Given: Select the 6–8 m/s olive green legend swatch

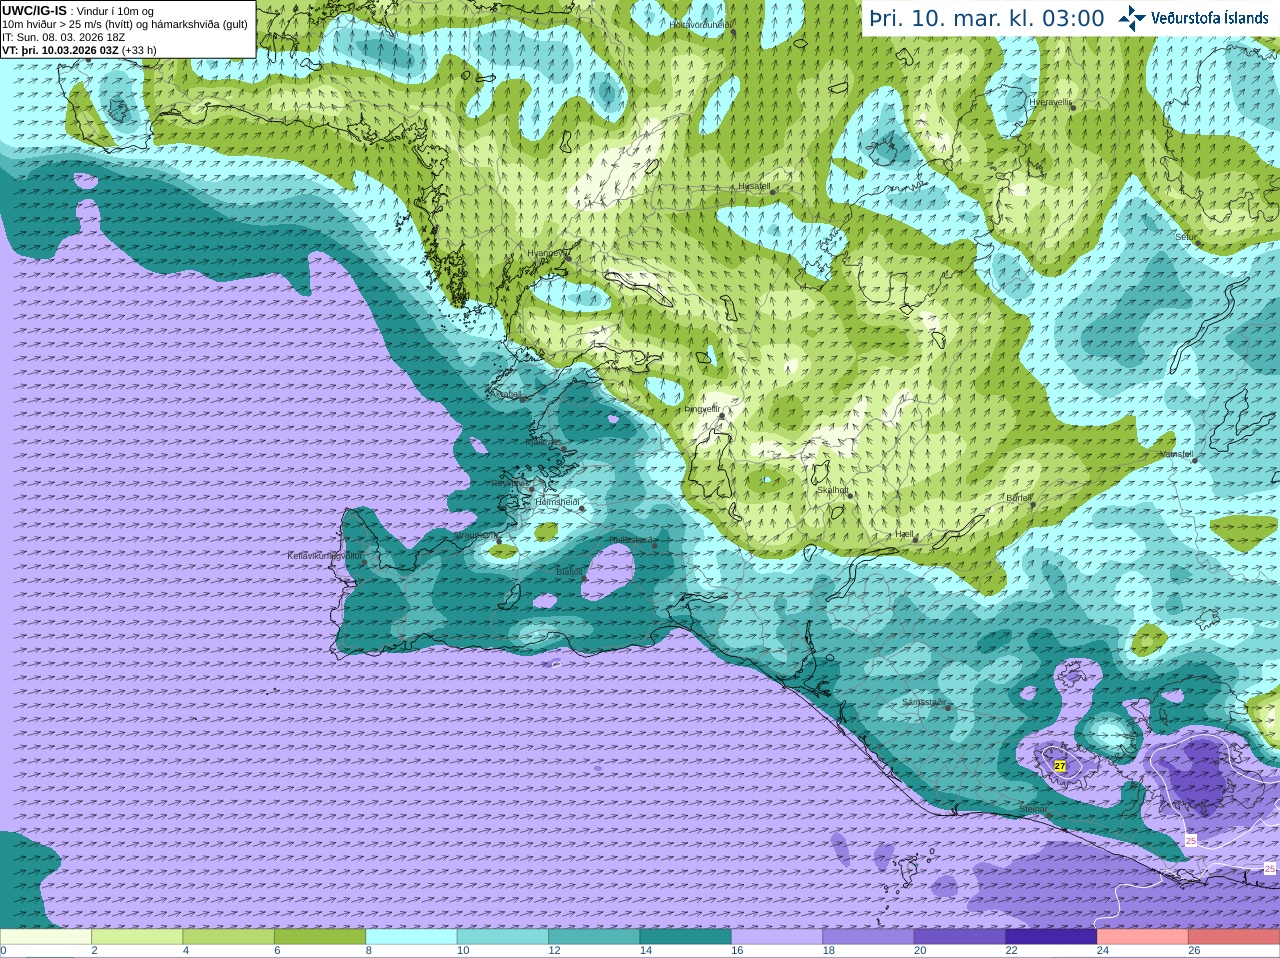Looking at the screenshot, I should 320,937.
